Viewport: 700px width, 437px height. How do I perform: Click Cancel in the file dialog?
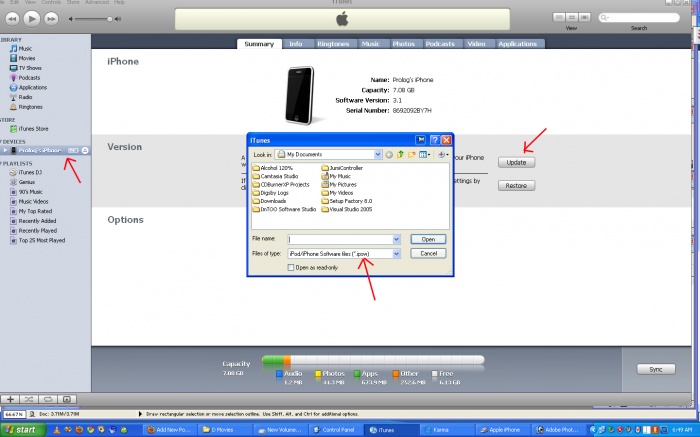point(428,253)
